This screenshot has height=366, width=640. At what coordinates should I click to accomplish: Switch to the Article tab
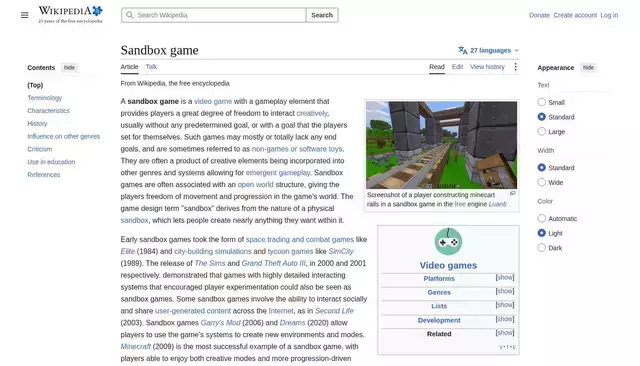(129, 67)
